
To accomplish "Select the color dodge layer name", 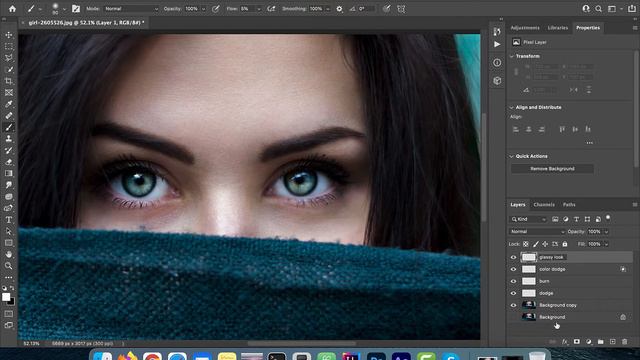I will coord(552,269).
